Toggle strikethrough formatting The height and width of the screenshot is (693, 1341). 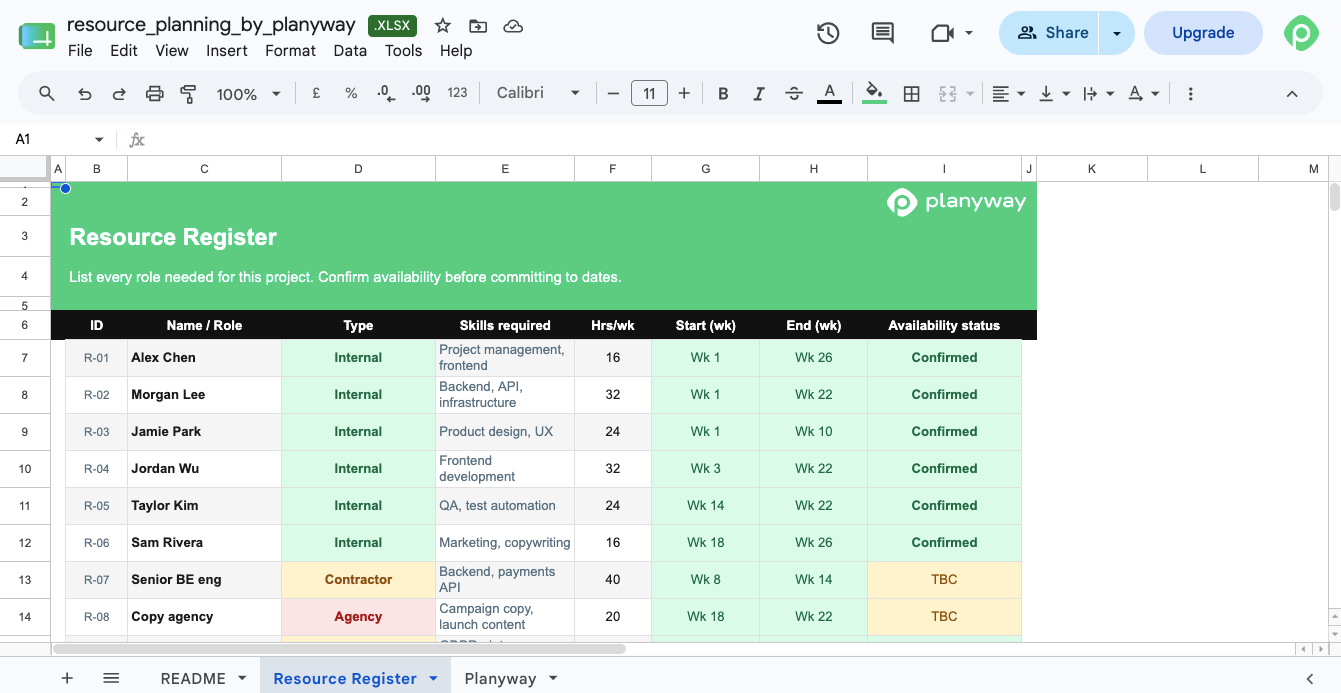(x=794, y=93)
